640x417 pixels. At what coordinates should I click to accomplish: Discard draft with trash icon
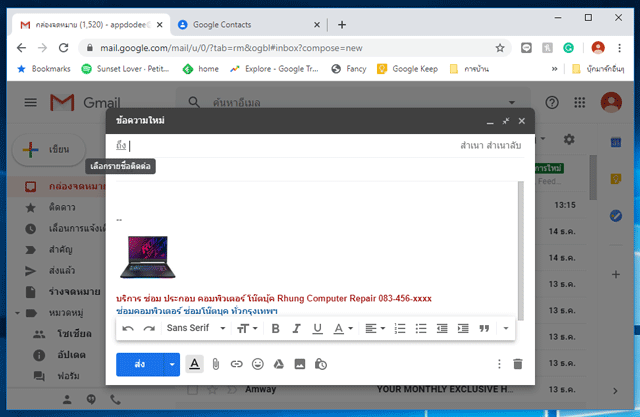tap(518, 364)
